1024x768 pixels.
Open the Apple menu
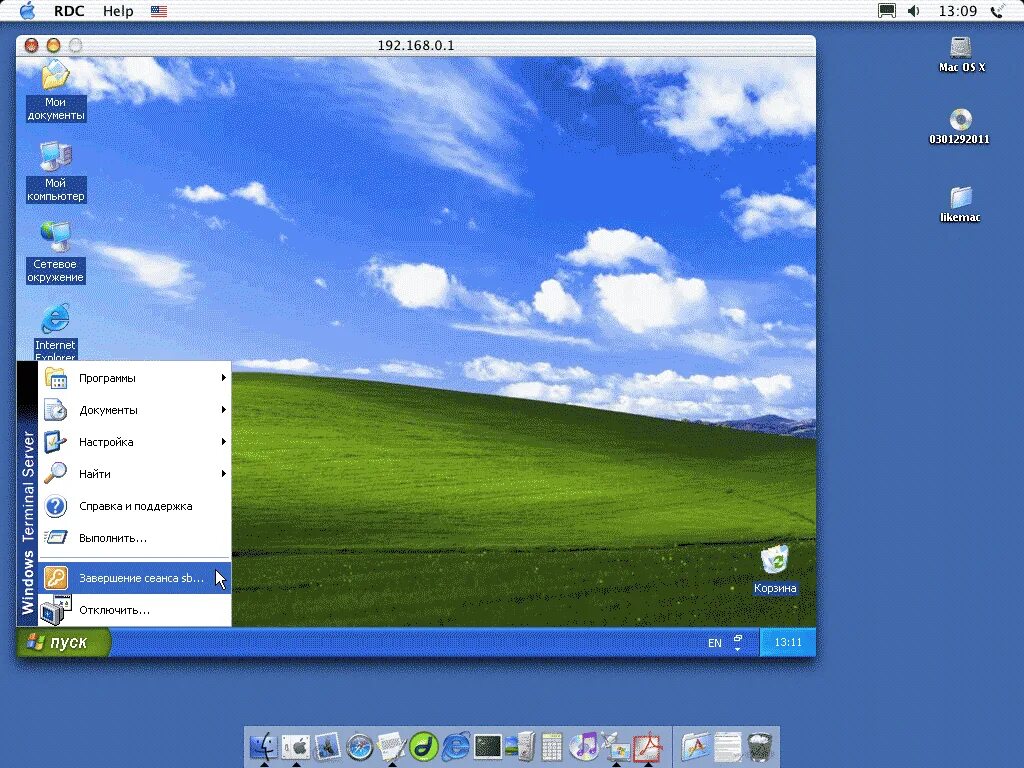tap(27, 10)
